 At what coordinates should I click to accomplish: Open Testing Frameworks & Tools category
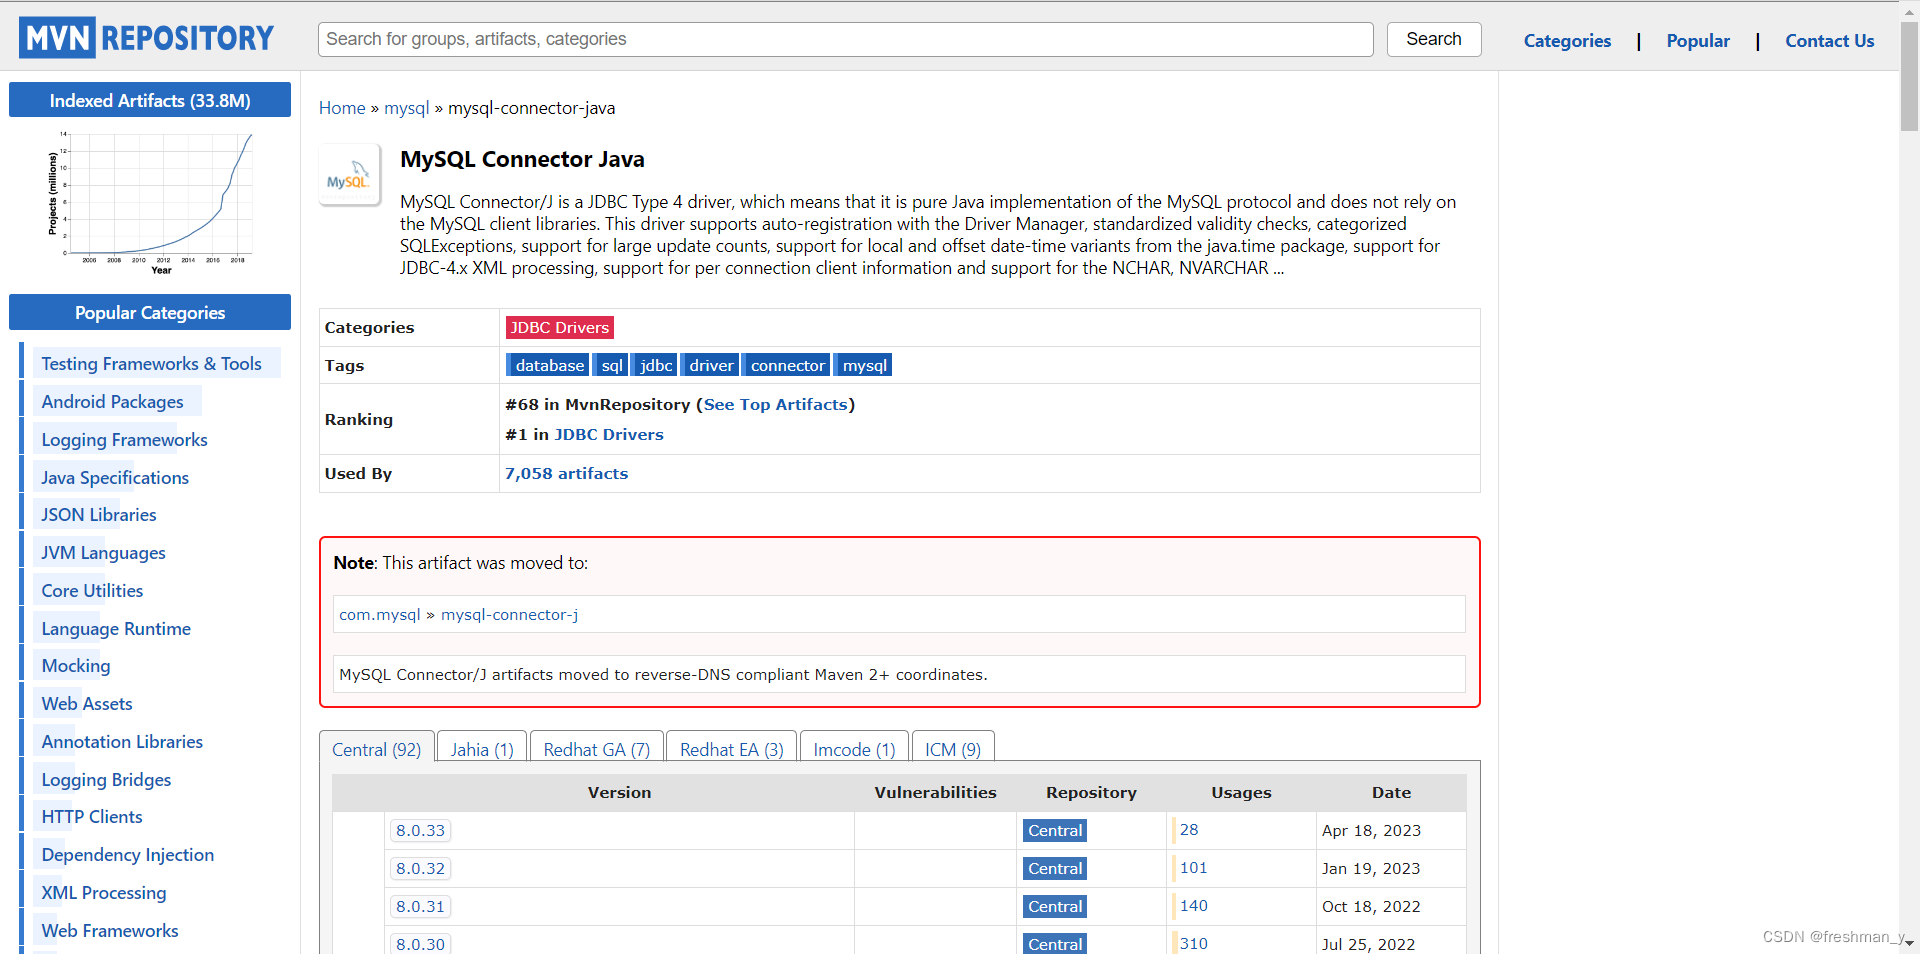click(x=151, y=363)
